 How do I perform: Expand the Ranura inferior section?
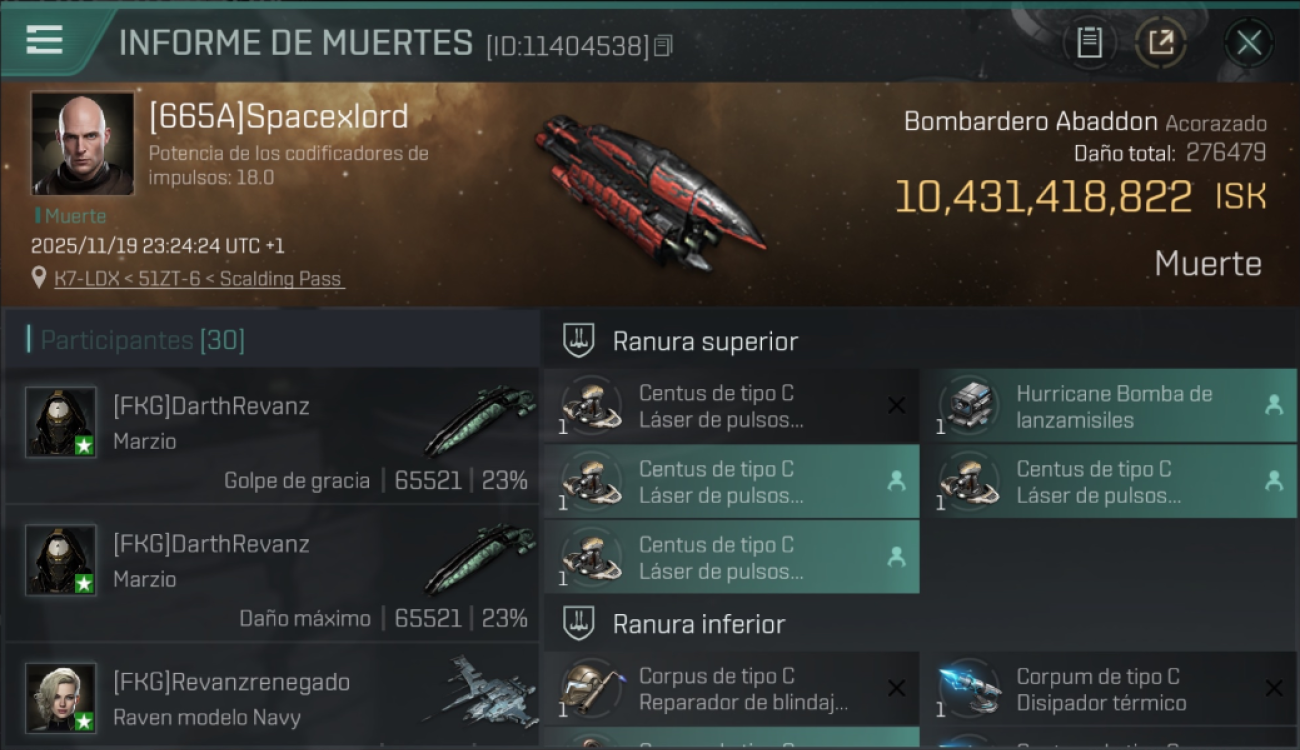pos(699,624)
